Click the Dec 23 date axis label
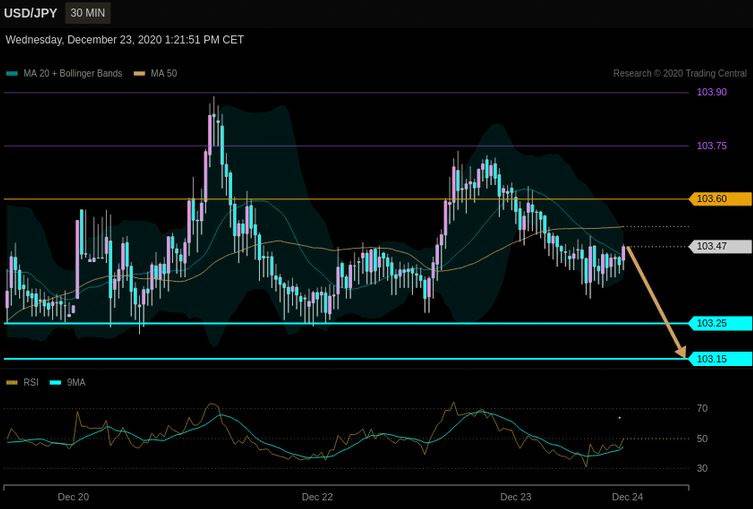This screenshot has width=753, height=509. (x=516, y=497)
